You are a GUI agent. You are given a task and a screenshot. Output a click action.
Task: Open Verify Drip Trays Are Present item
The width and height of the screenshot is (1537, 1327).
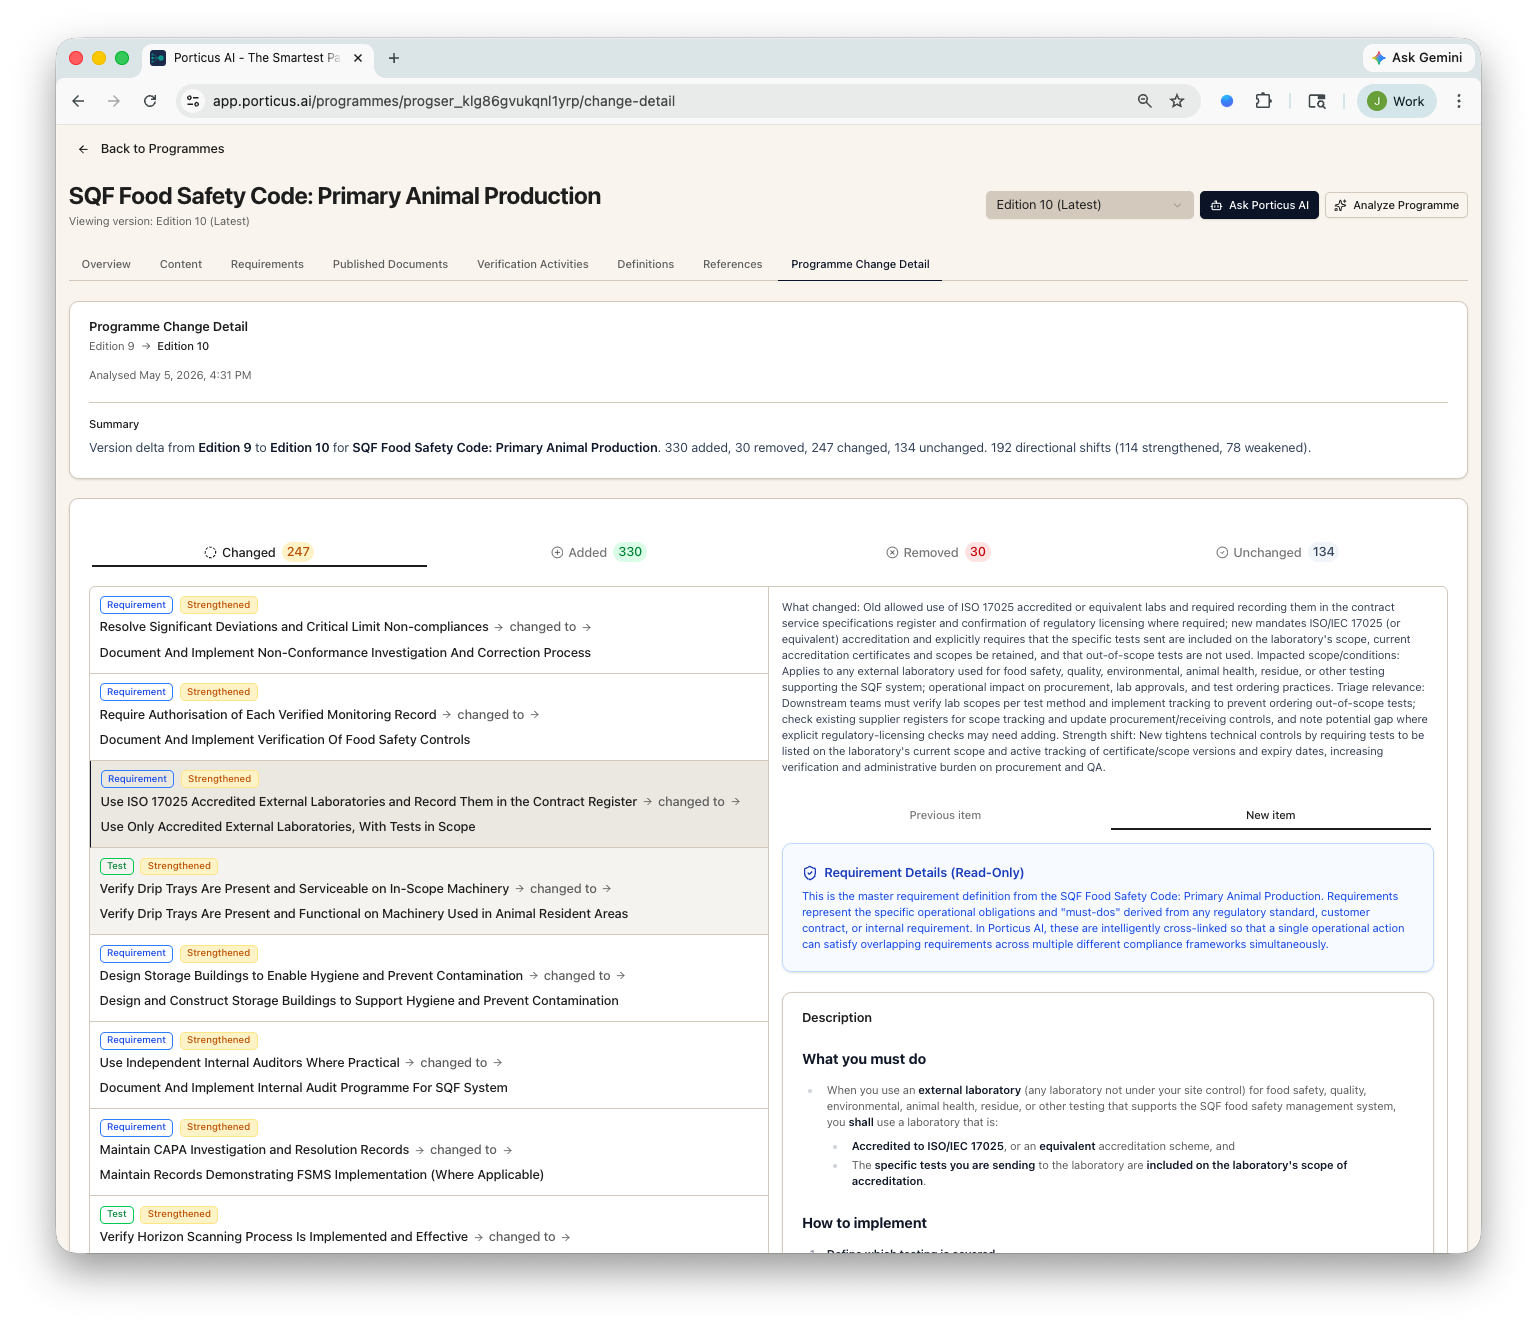point(429,891)
